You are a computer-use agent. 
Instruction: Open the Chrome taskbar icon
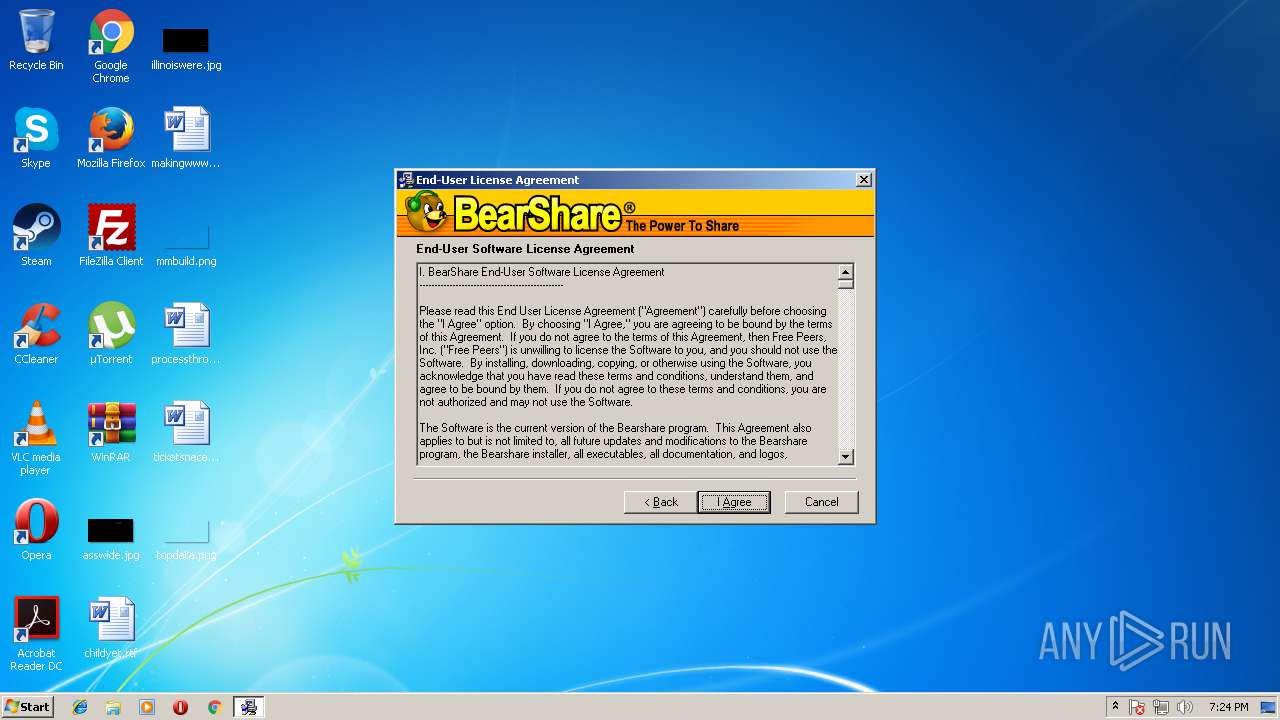(x=214, y=707)
